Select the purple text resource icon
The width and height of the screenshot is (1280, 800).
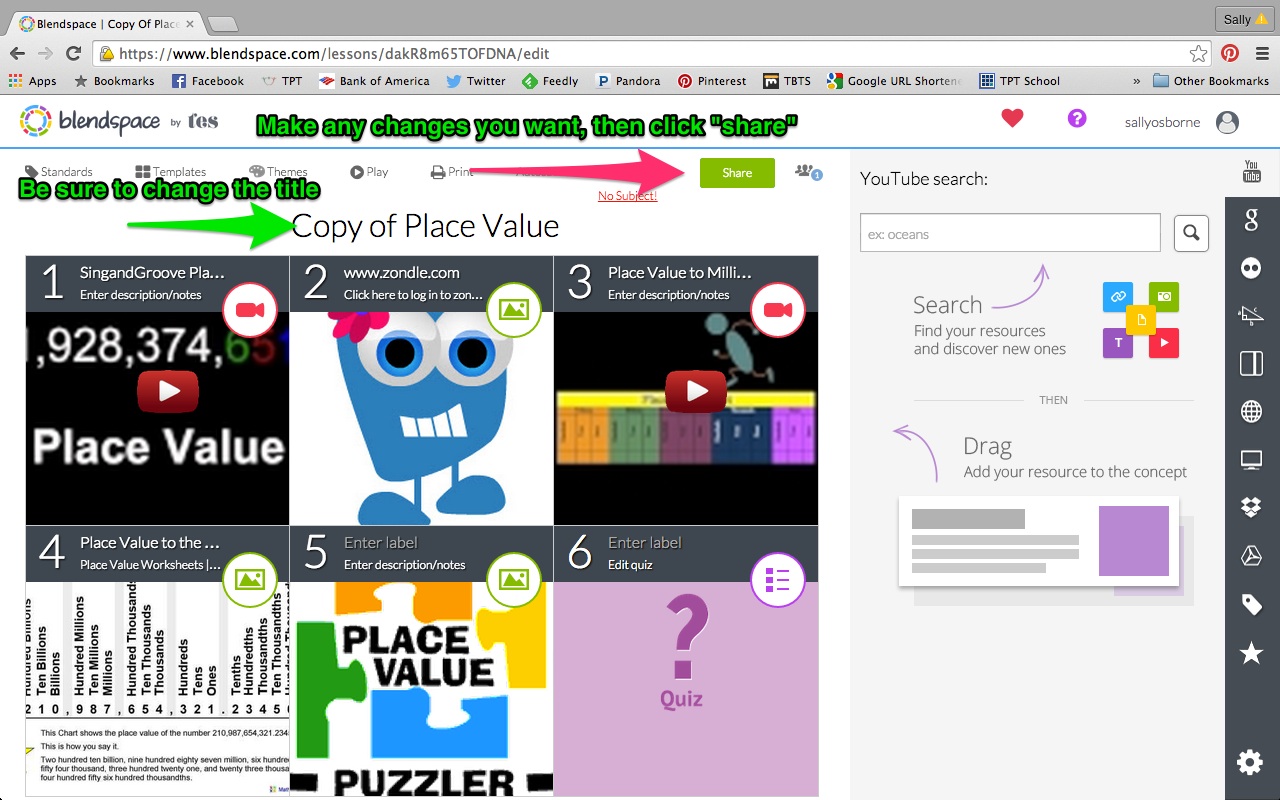coord(1117,343)
